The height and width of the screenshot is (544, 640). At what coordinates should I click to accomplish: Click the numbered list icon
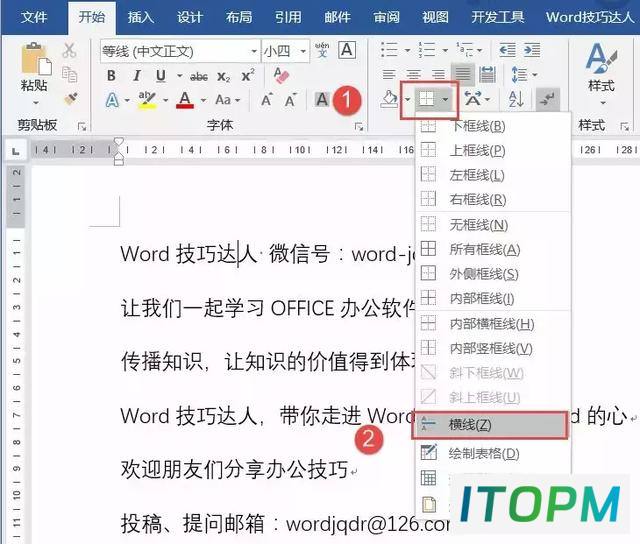click(427, 50)
